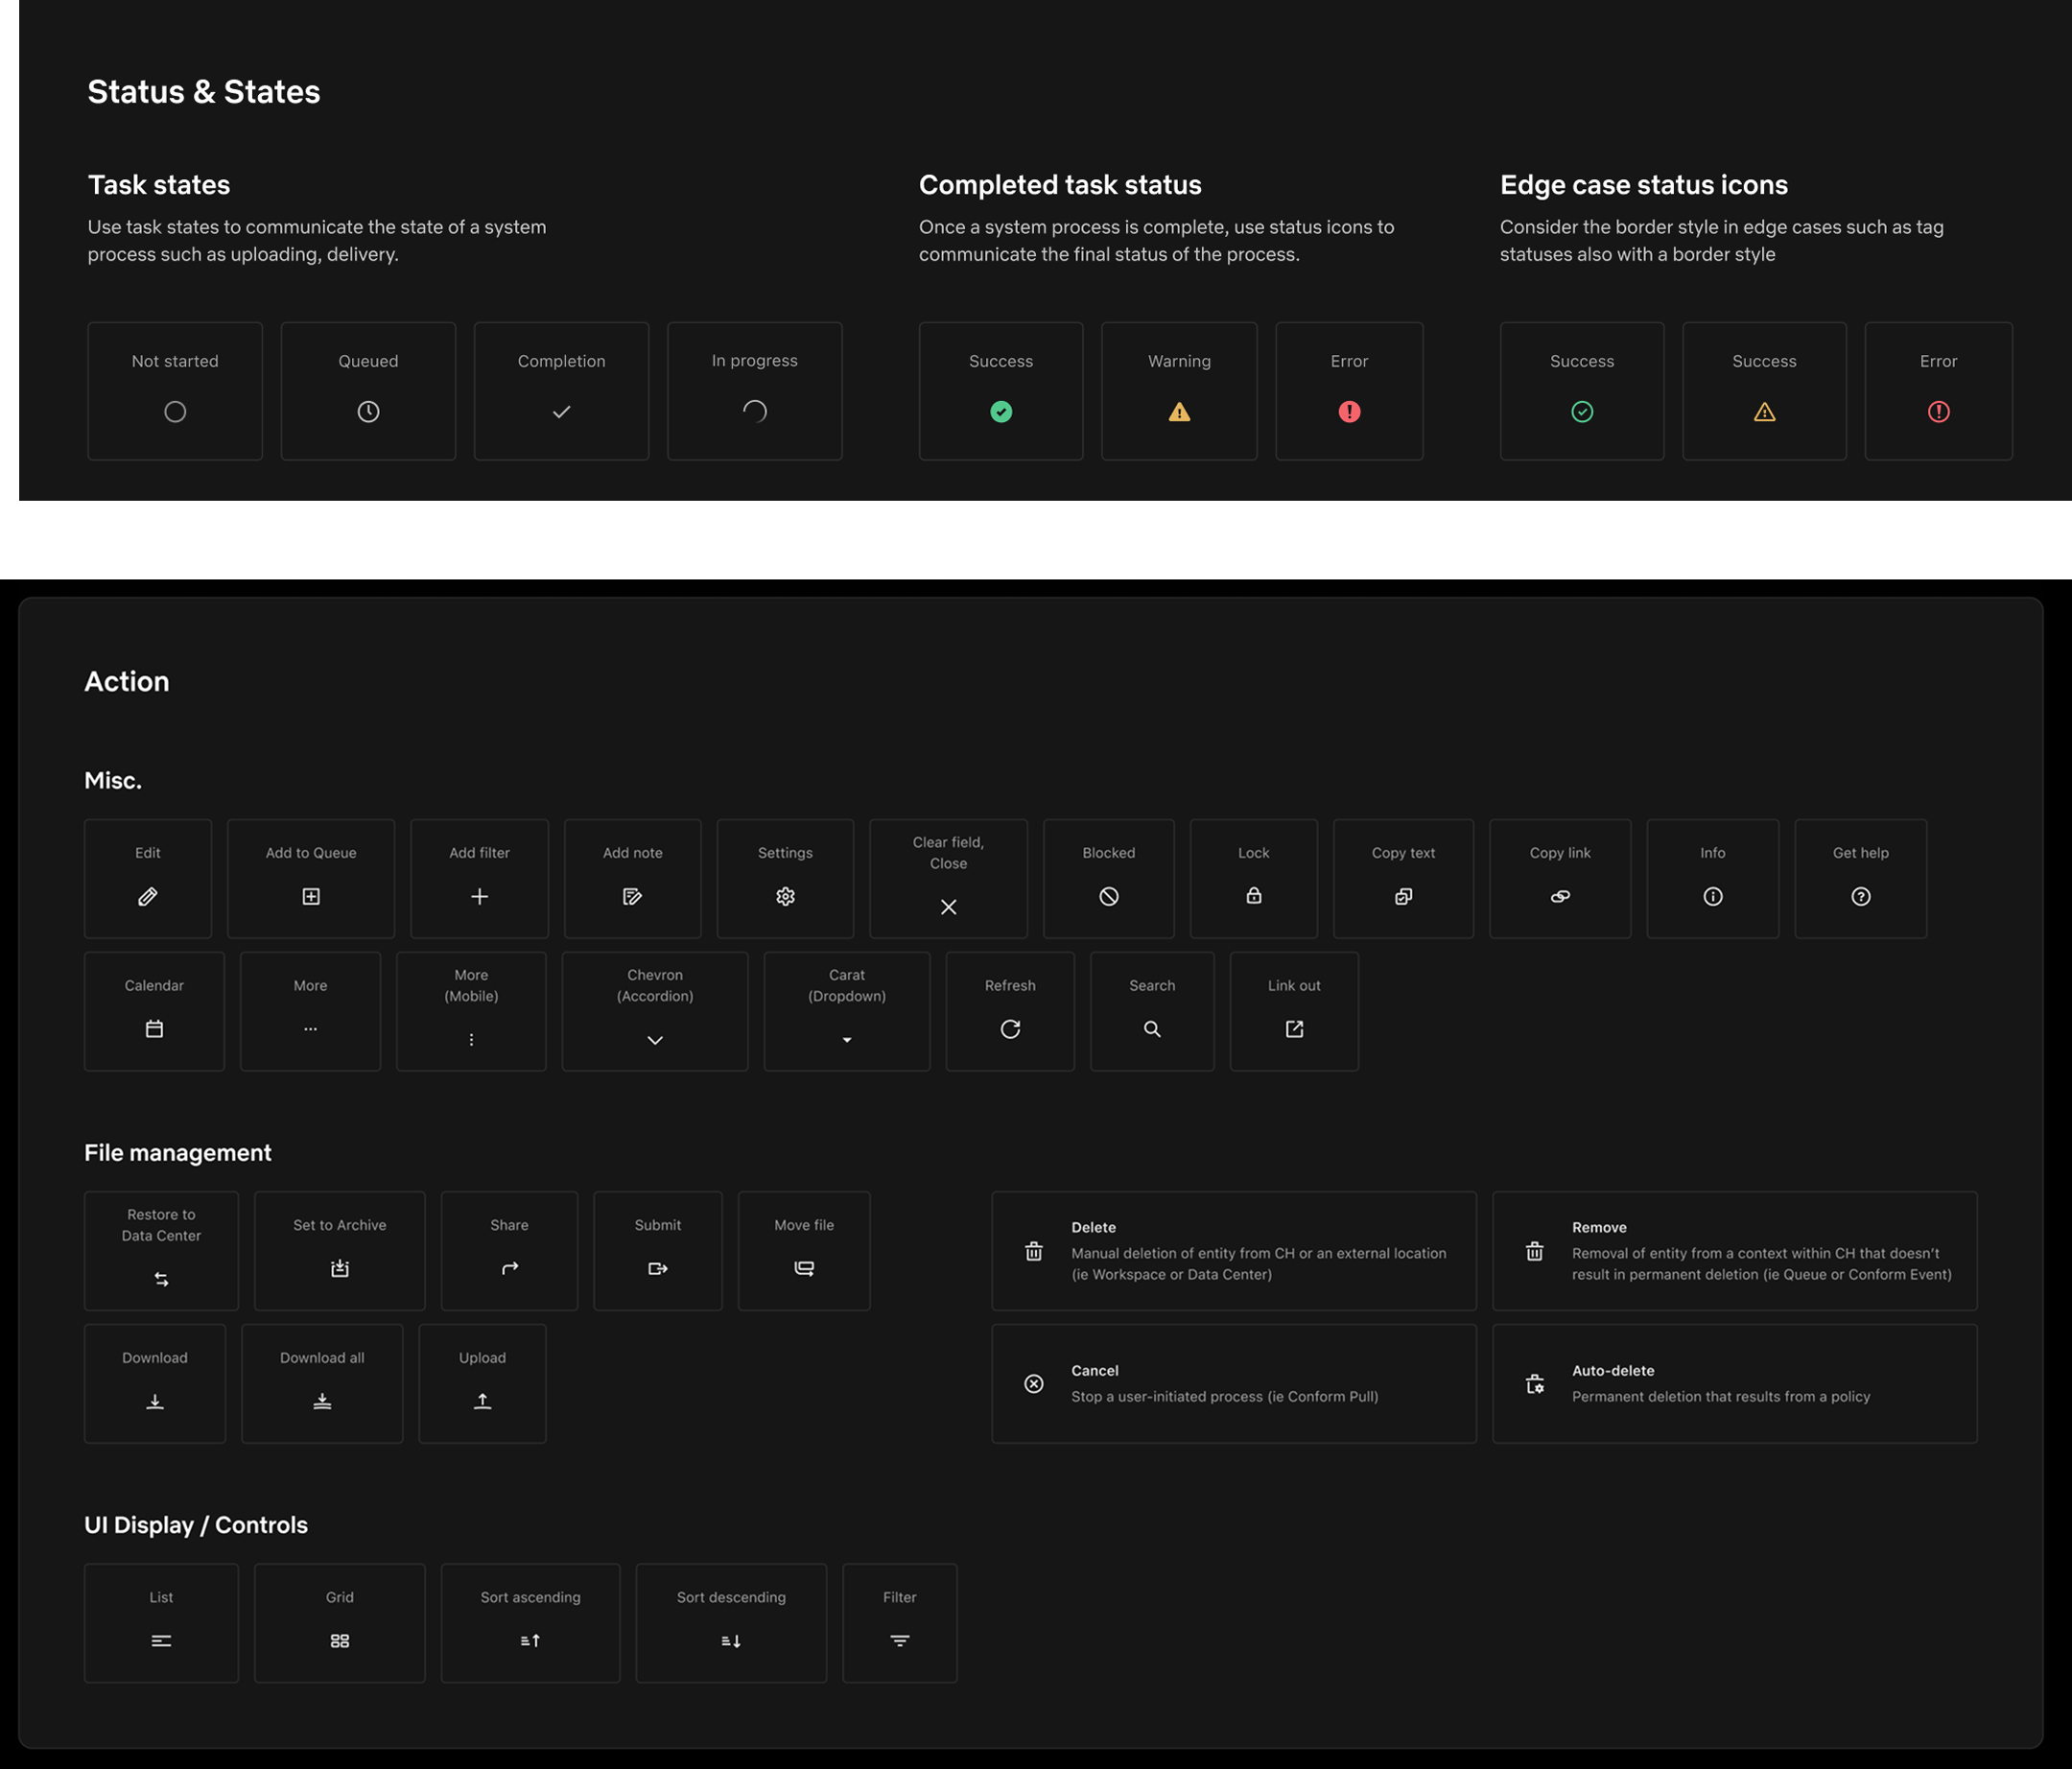Click the Cancel circled-x icon
Screen dimensions: 2072x1769
point(1033,1384)
